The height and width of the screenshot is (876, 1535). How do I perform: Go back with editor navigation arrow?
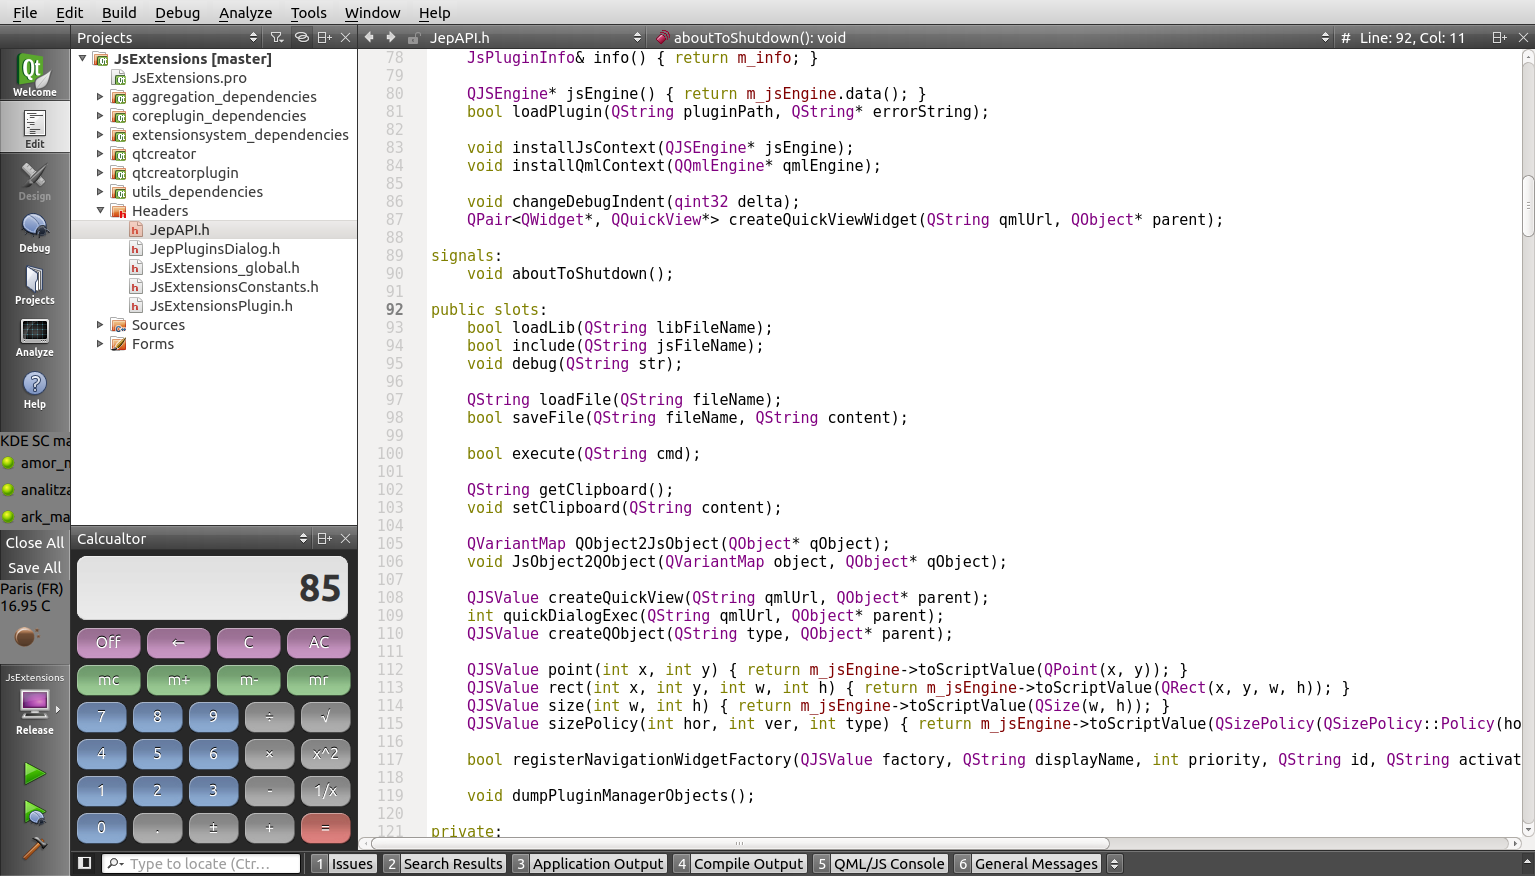click(x=369, y=37)
